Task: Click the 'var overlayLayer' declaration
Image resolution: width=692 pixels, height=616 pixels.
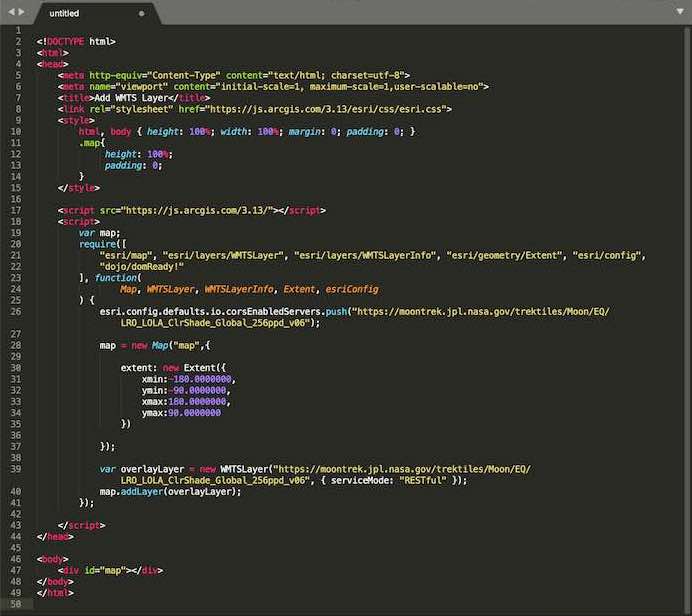Action: [142, 469]
